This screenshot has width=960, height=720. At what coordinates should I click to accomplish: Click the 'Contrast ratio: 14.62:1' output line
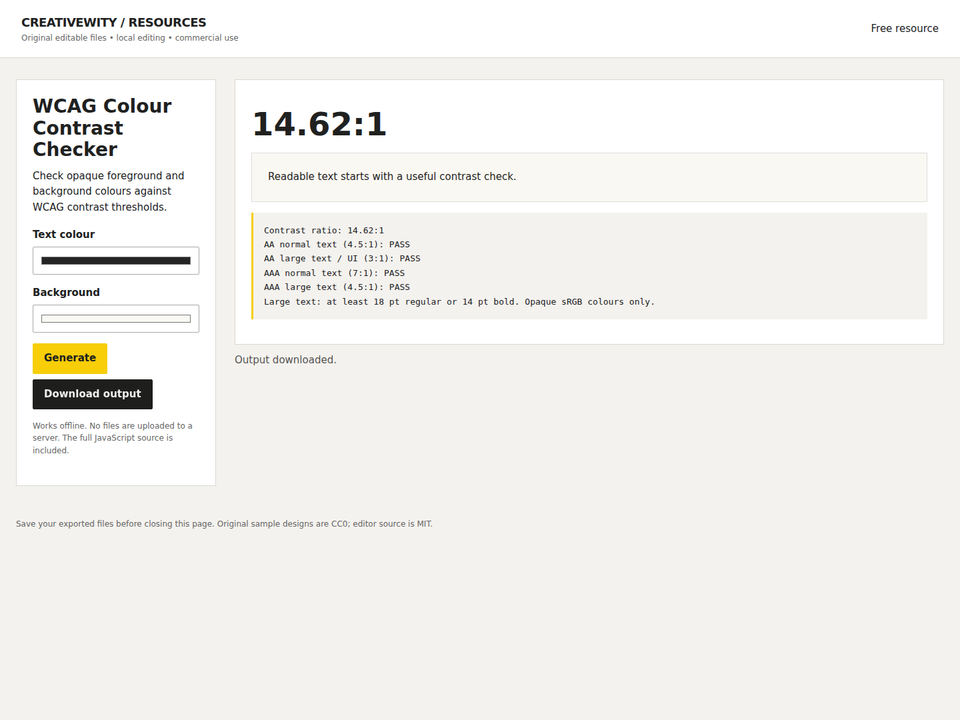click(324, 230)
